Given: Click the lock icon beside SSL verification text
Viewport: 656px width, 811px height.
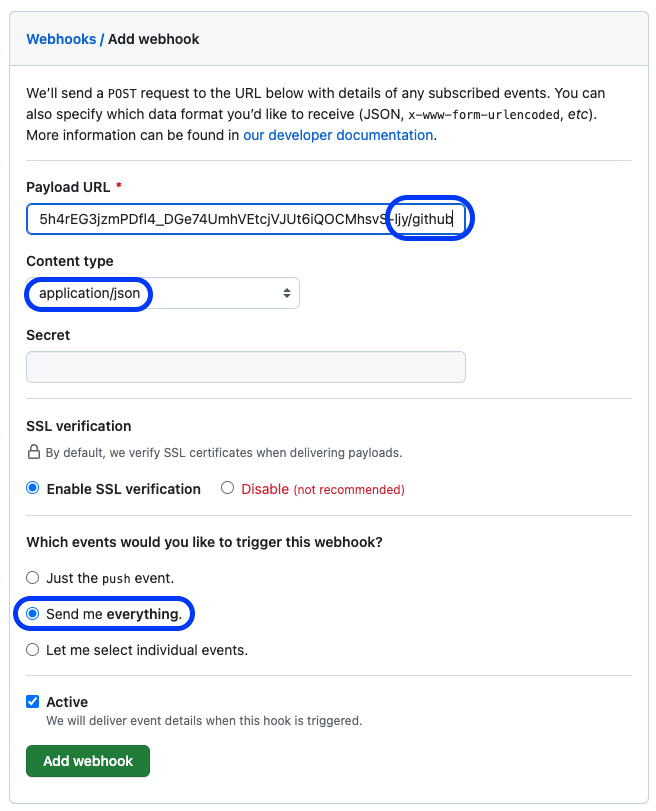Looking at the screenshot, I should pos(34,452).
